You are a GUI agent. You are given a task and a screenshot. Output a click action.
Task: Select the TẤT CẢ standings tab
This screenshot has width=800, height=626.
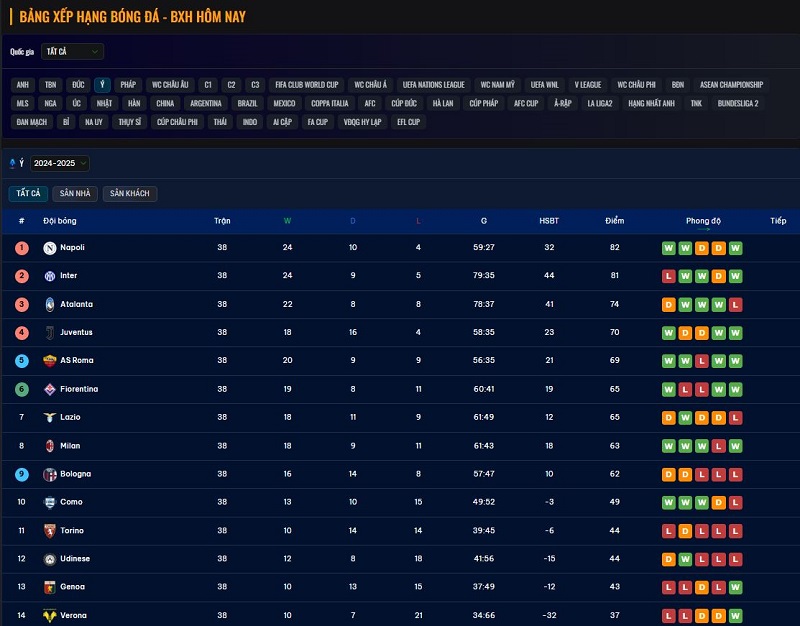pos(28,193)
